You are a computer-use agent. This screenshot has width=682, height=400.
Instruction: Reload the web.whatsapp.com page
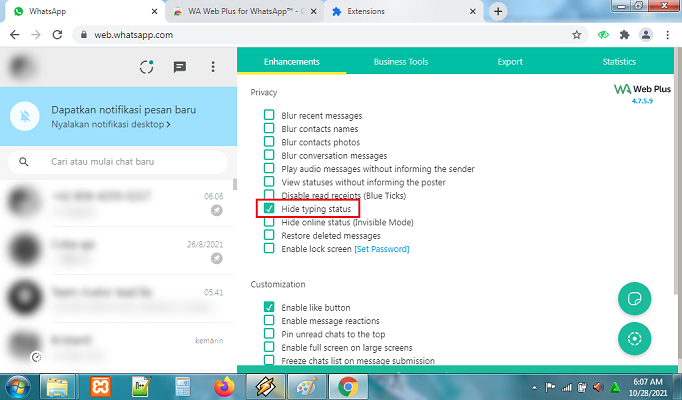(57, 35)
